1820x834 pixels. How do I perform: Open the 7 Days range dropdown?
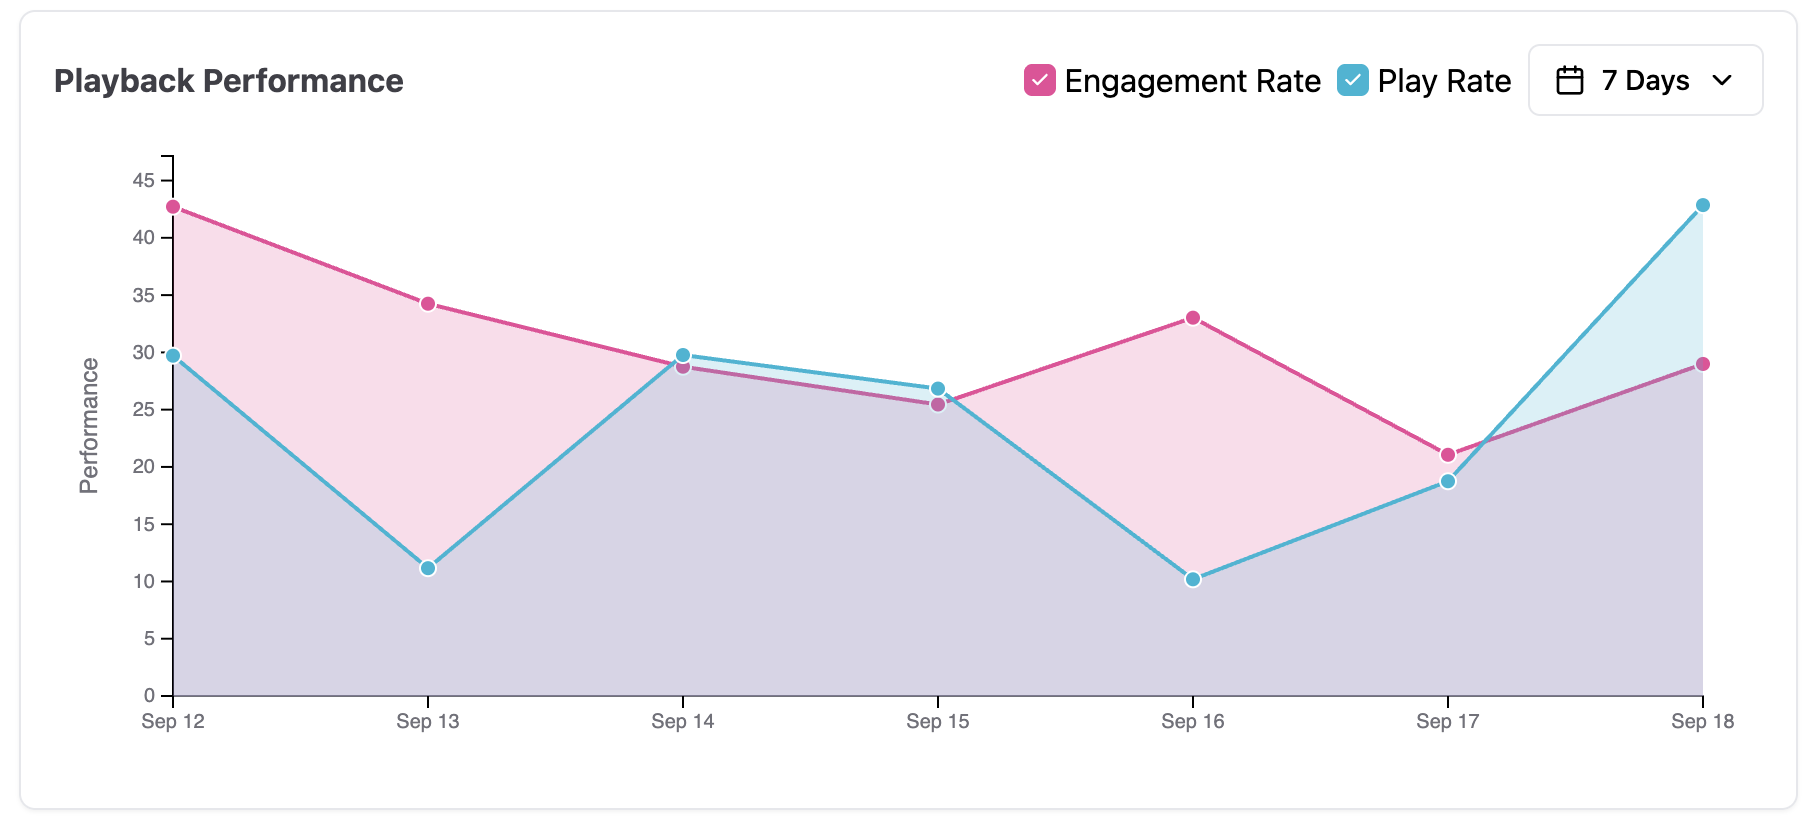click(1645, 80)
